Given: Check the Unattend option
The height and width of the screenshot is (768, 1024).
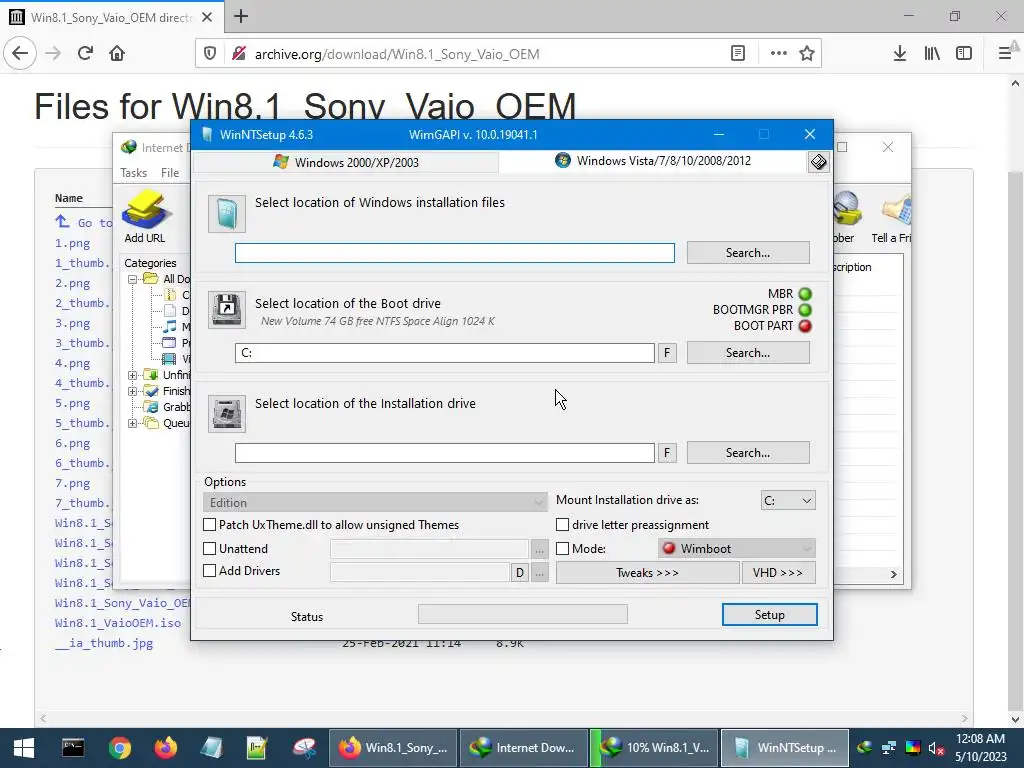Looking at the screenshot, I should point(210,549).
